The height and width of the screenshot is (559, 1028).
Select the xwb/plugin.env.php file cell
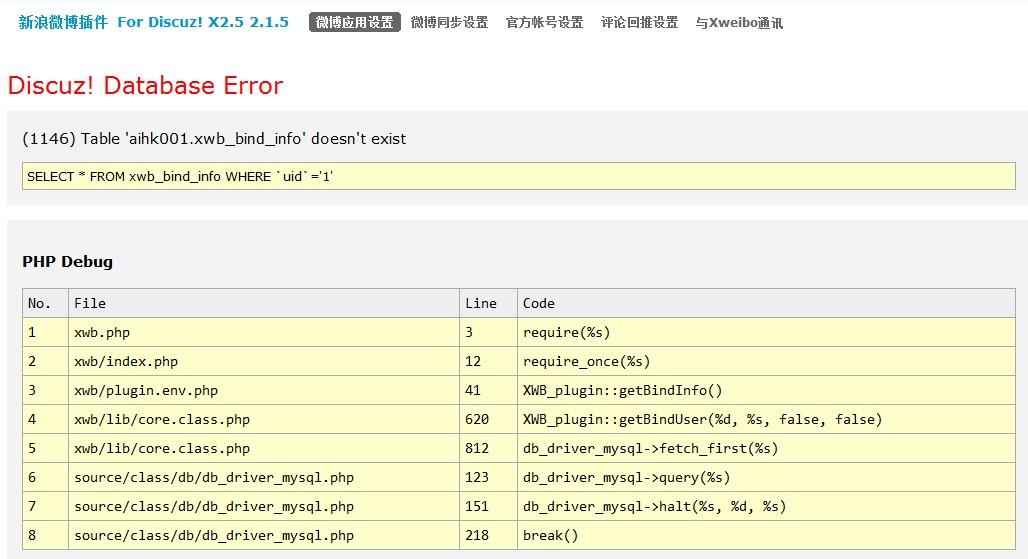(x=264, y=391)
